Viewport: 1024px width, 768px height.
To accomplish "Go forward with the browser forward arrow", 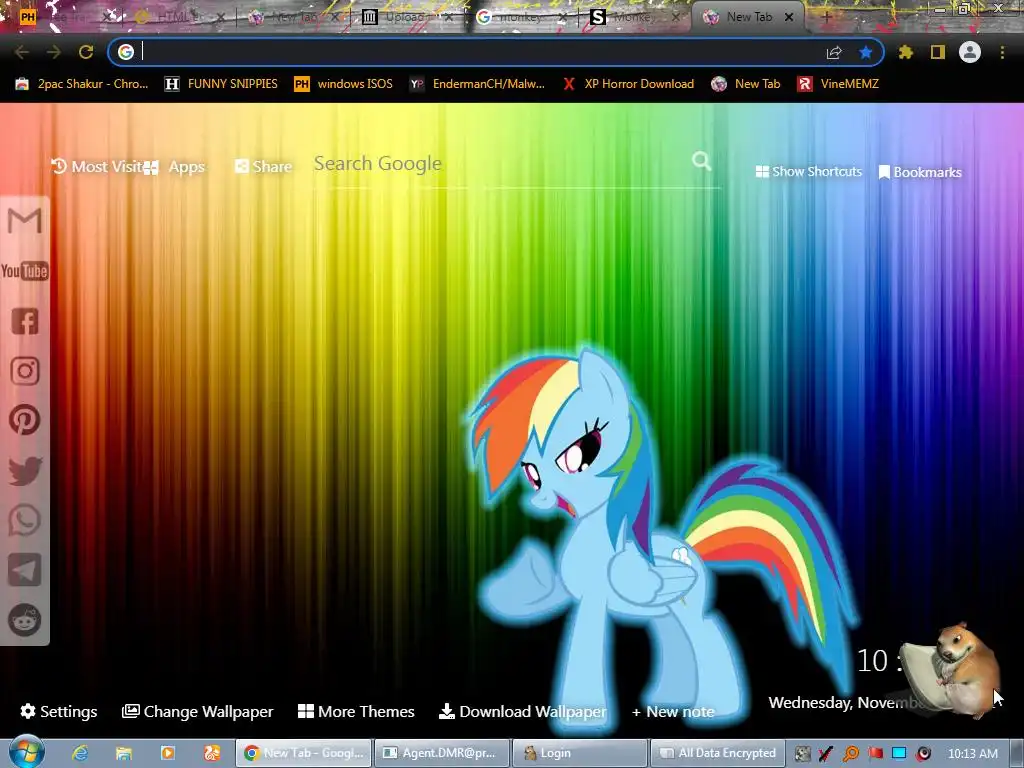I will click(x=54, y=52).
